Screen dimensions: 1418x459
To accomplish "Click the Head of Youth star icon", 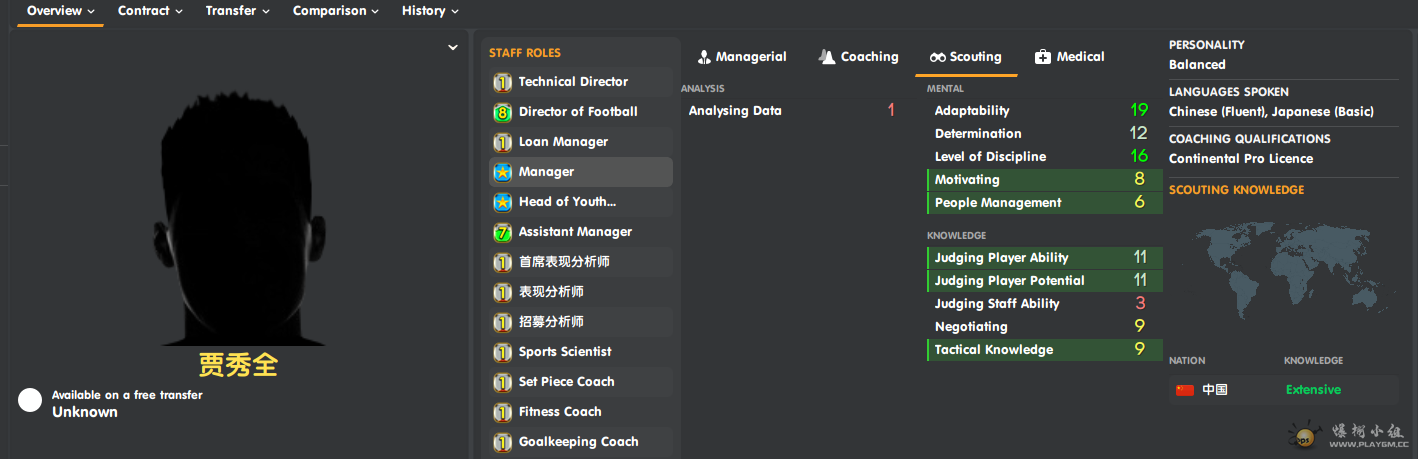I will coord(502,202).
